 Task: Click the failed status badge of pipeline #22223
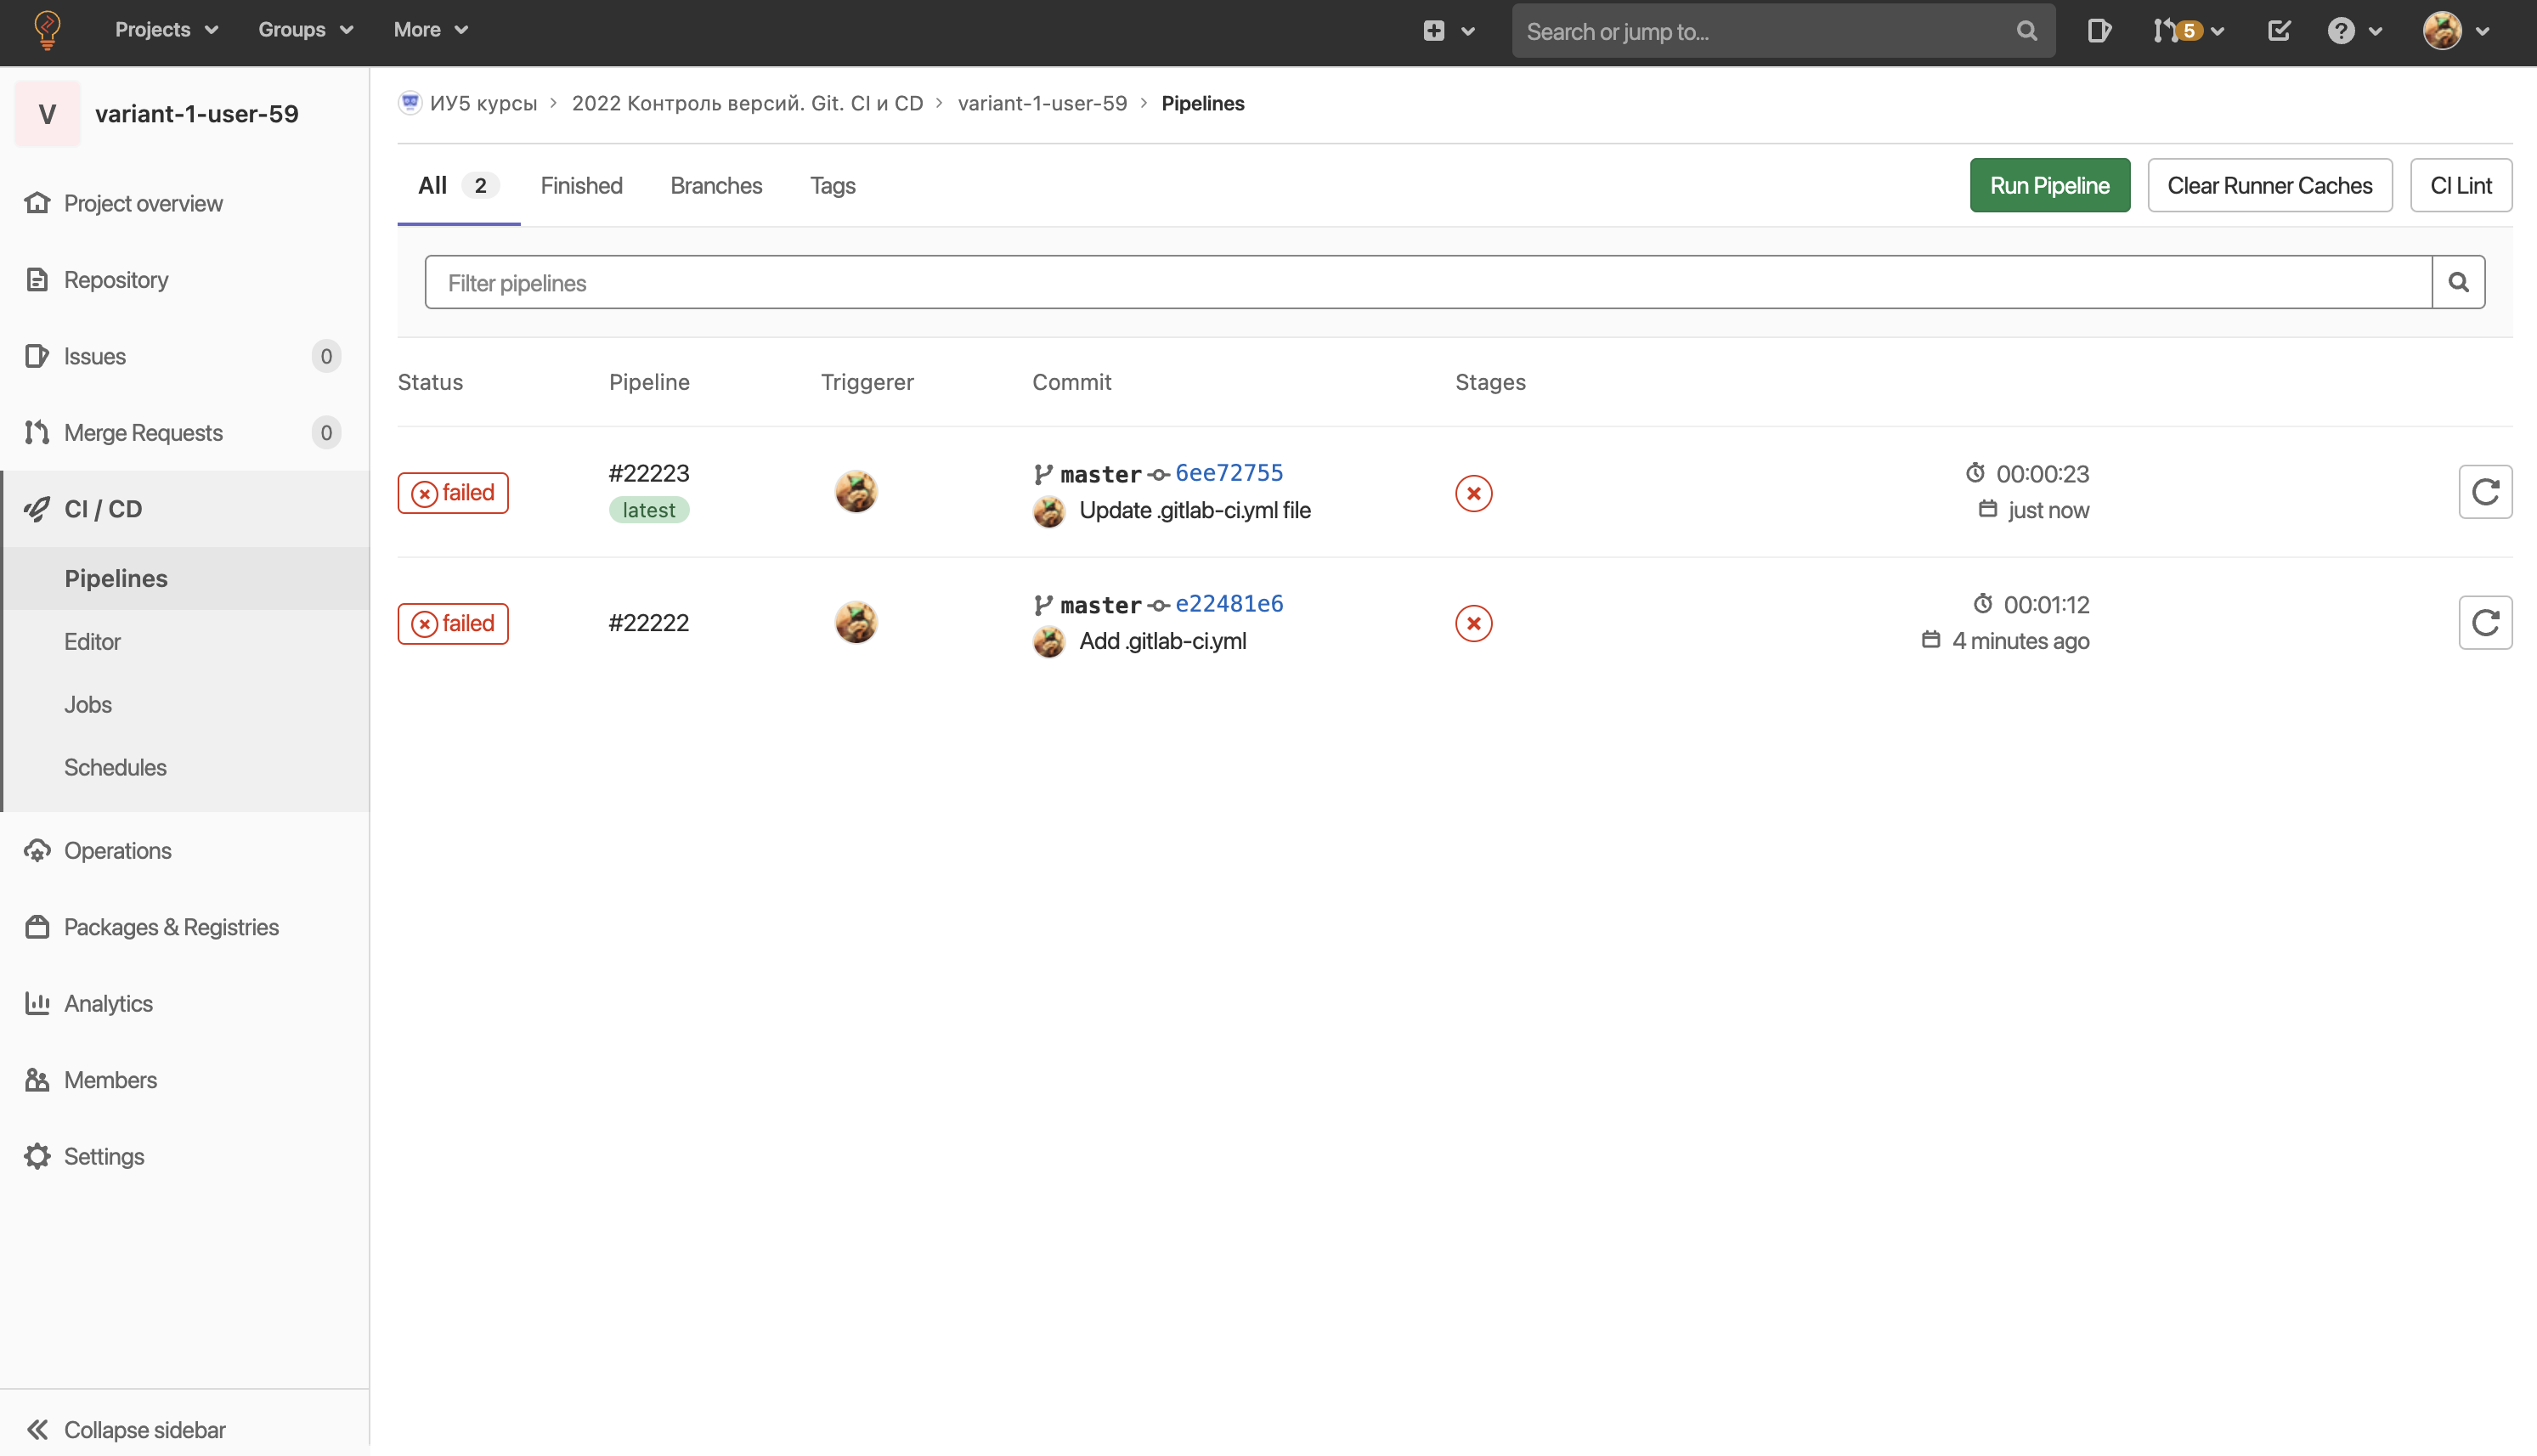[x=453, y=493]
